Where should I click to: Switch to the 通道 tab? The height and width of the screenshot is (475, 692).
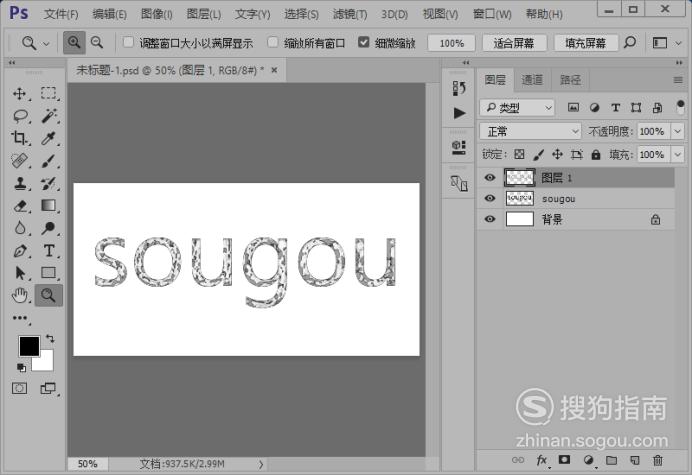tap(532, 80)
